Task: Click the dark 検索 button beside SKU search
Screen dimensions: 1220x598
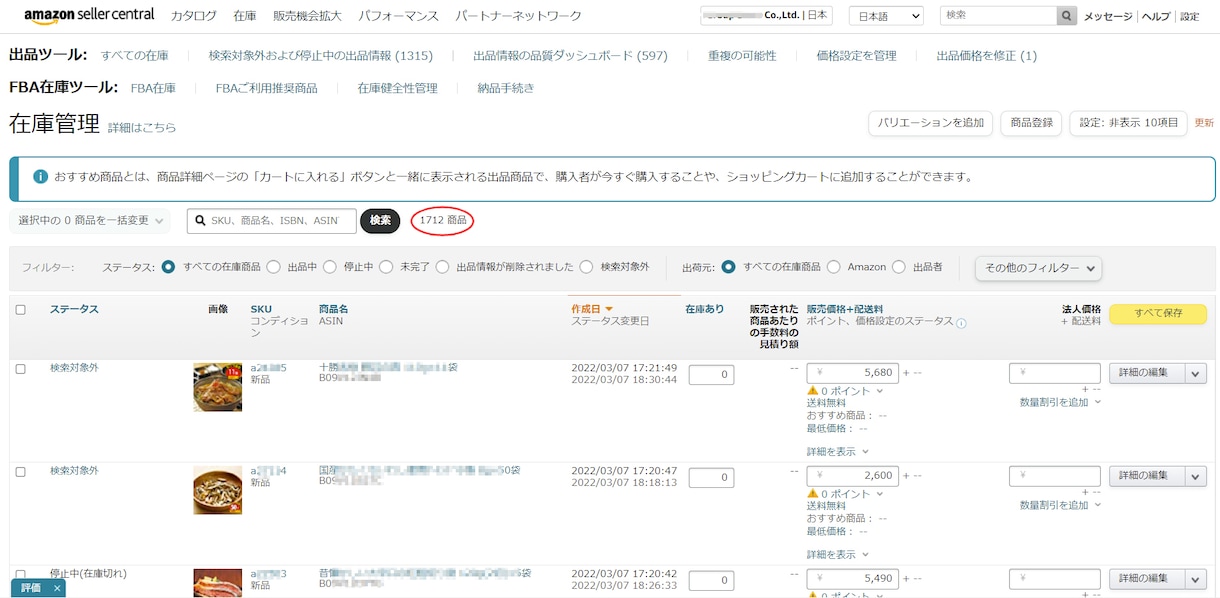Action: pyautogui.click(x=380, y=221)
